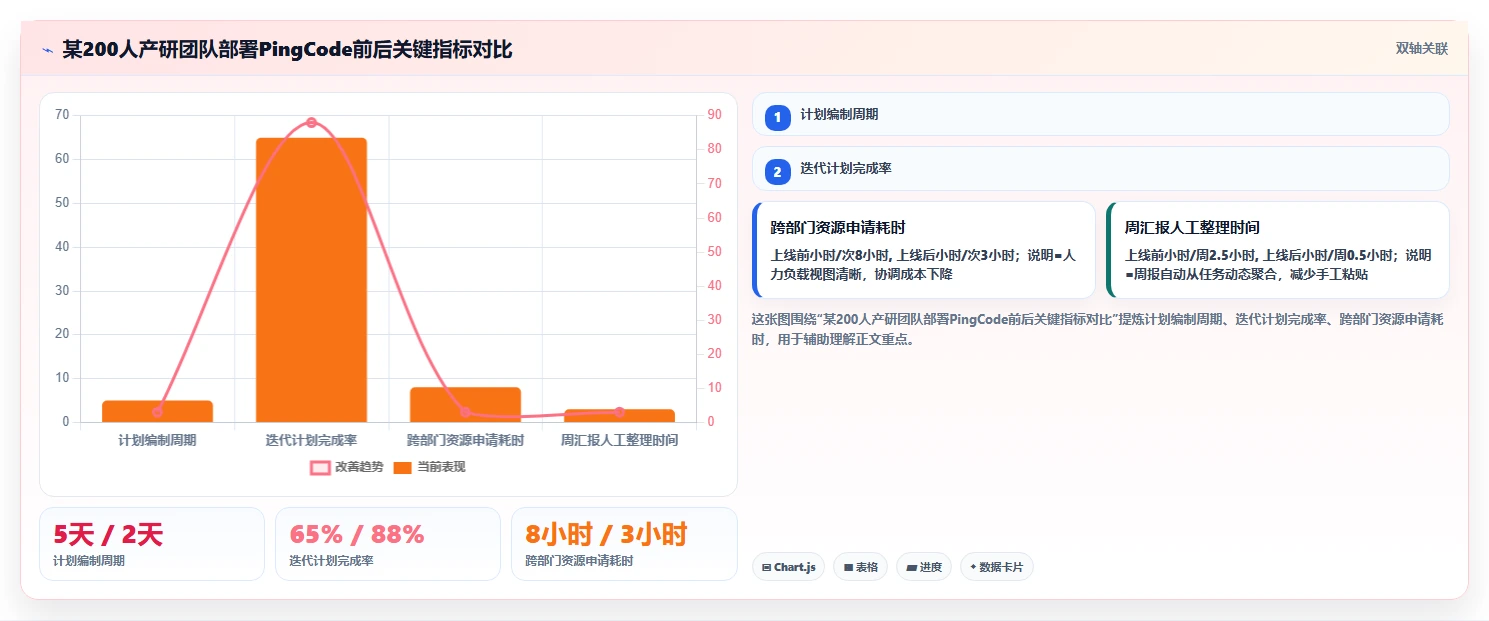This screenshot has height=621, width=1489.
Task: Click the lightning icon beside the title
Action: coord(47,50)
